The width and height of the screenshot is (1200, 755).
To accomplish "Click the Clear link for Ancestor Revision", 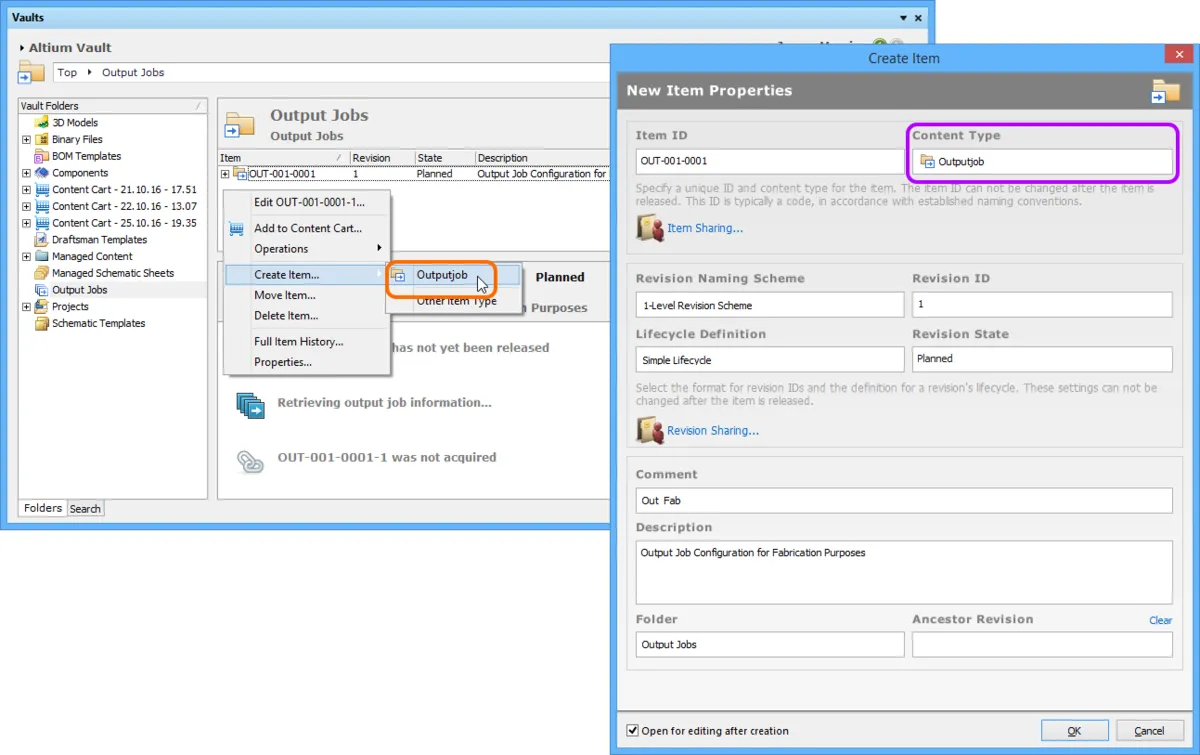I will click(1160, 620).
